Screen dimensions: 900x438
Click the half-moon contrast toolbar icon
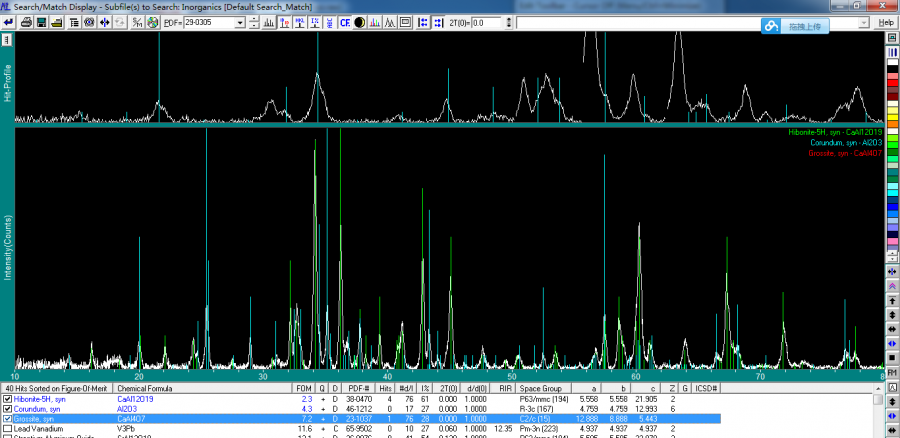coord(359,22)
